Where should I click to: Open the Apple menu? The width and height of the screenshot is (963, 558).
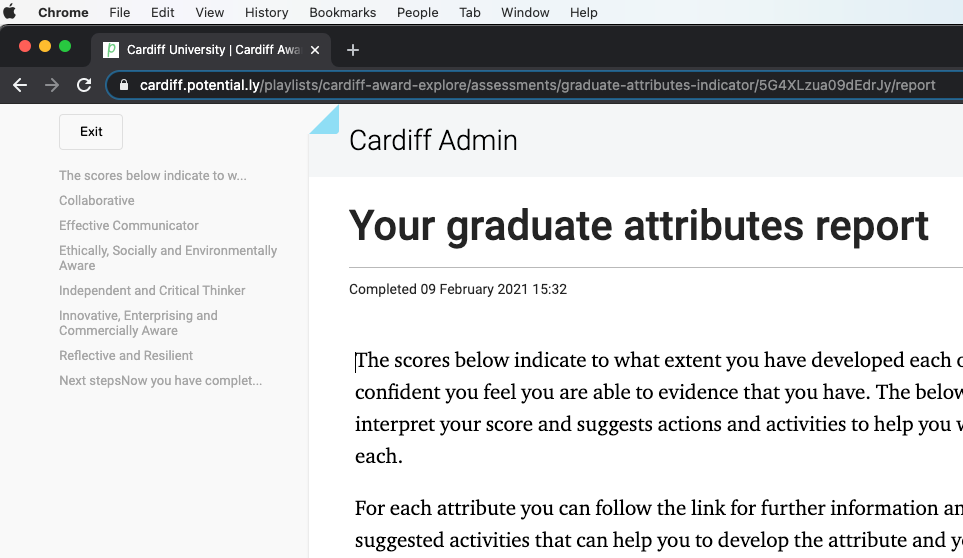click(11, 12)
